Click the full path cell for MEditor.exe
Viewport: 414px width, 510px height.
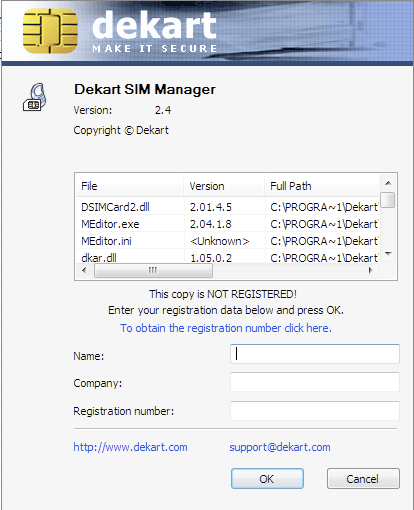pyautogui.click(x=324, y=224)
